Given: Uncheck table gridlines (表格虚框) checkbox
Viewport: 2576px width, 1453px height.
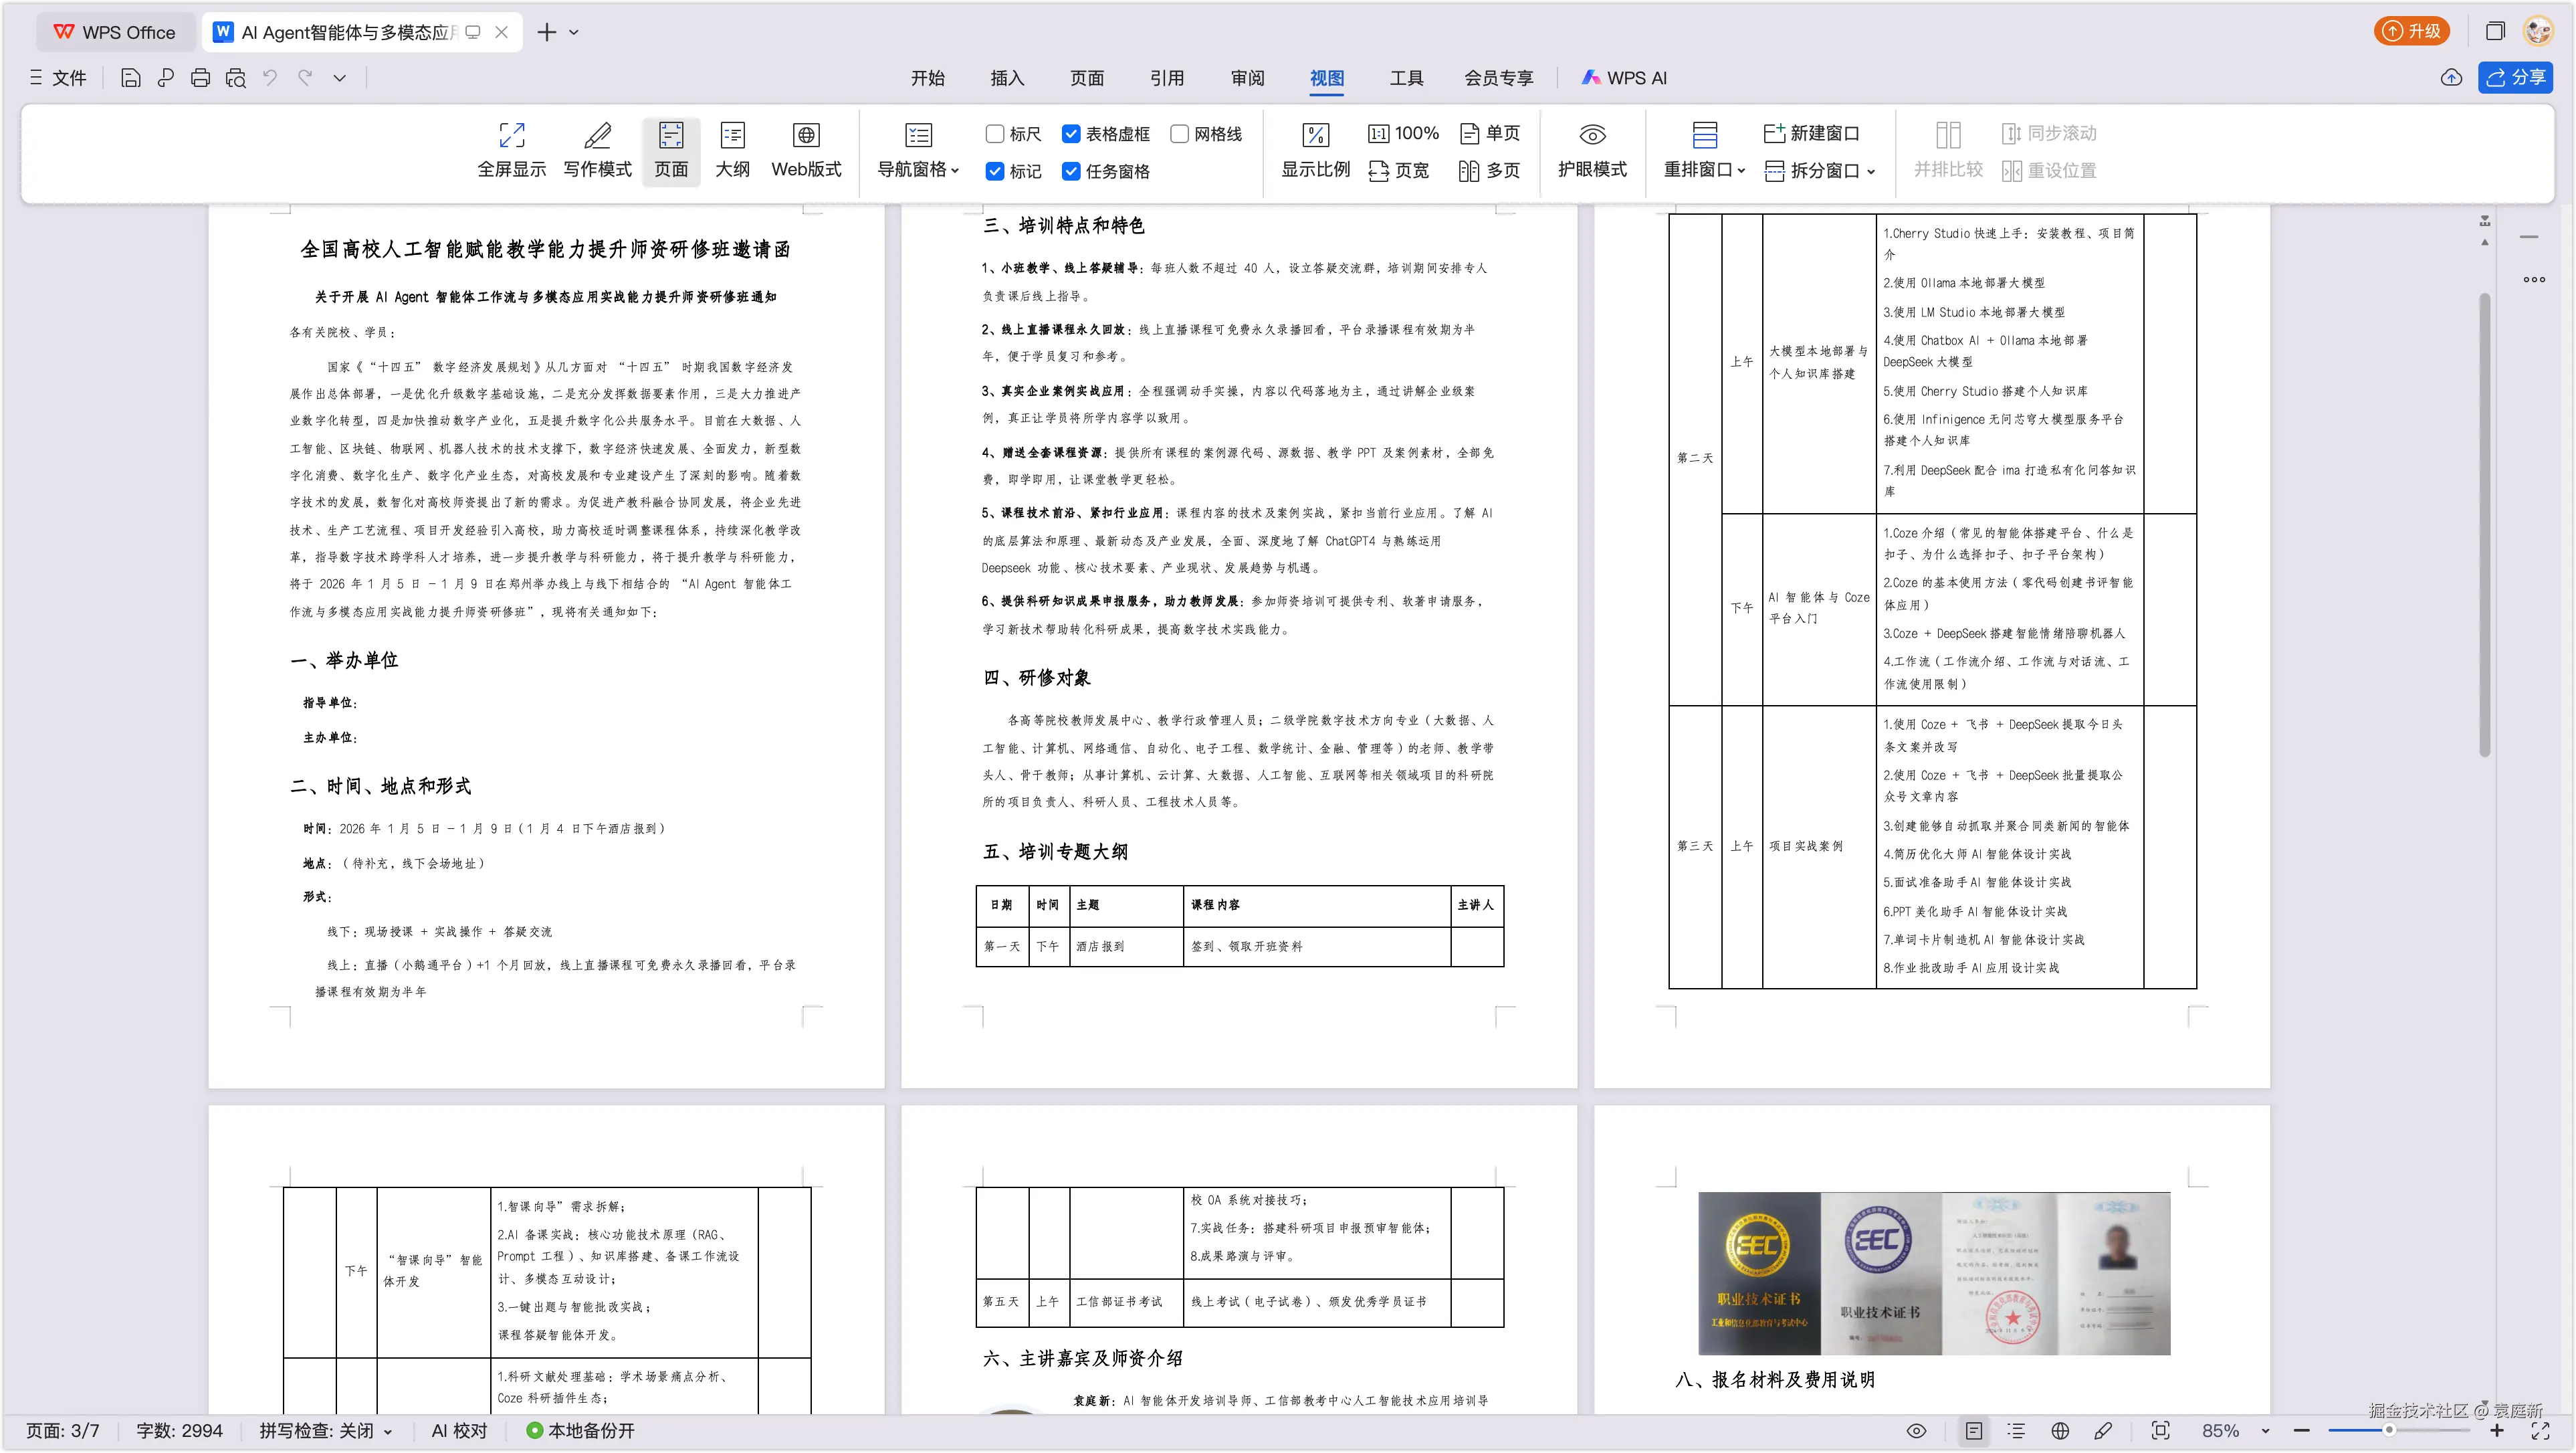Looking at the screenshot, I should click(1071, 134).
